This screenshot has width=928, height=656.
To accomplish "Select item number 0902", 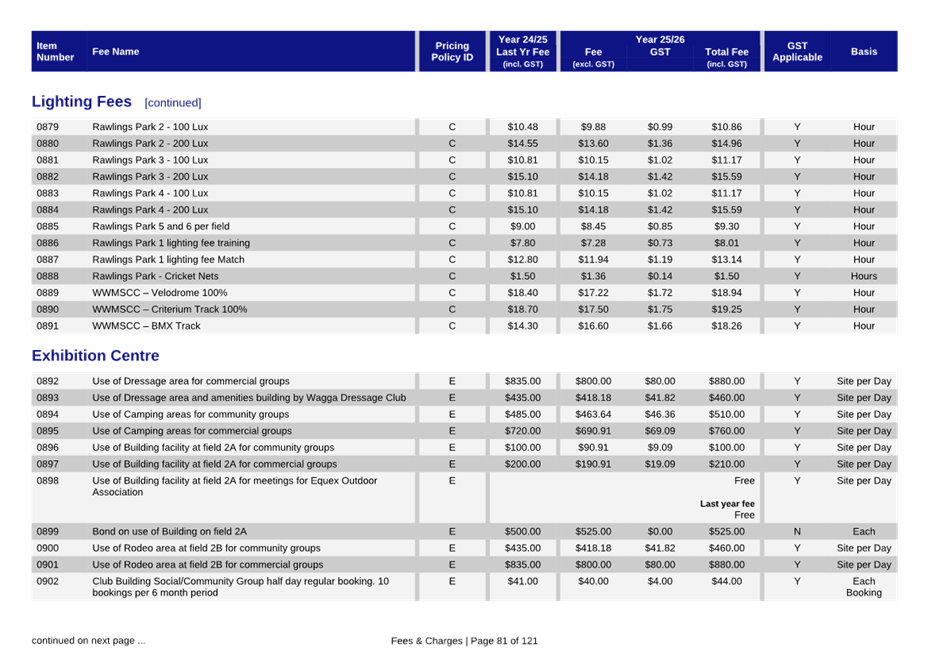I will [x=47, y=581].
